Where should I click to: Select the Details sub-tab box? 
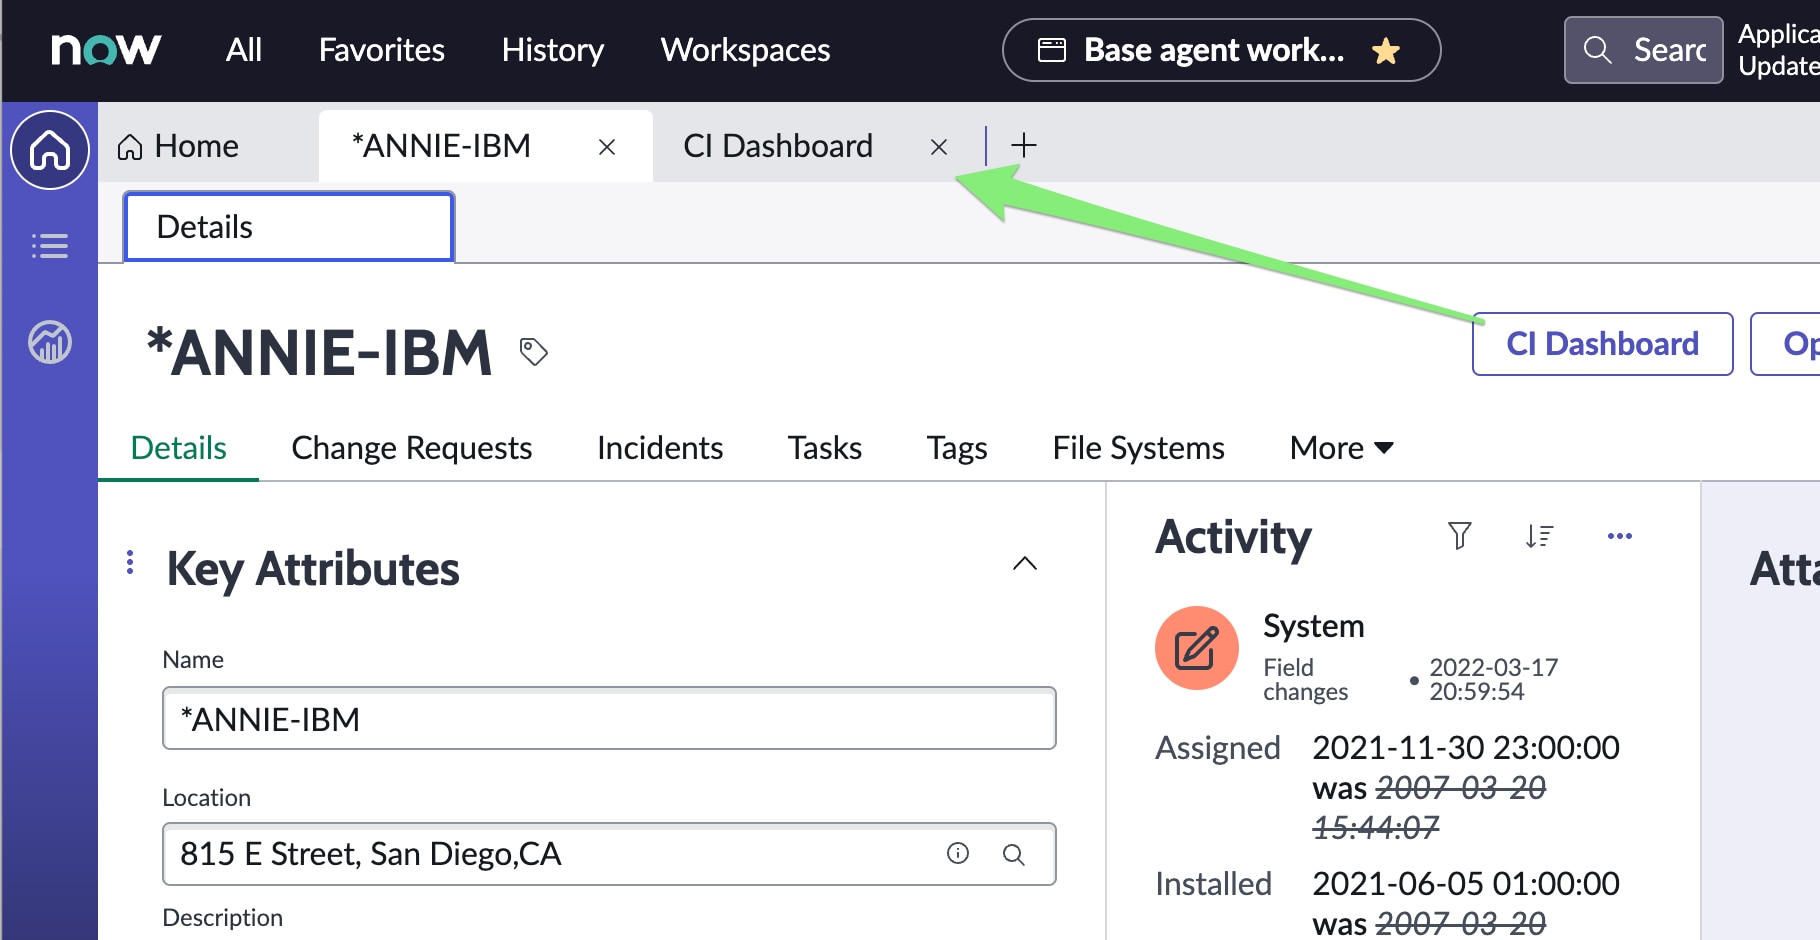click(x=289, y=227)
